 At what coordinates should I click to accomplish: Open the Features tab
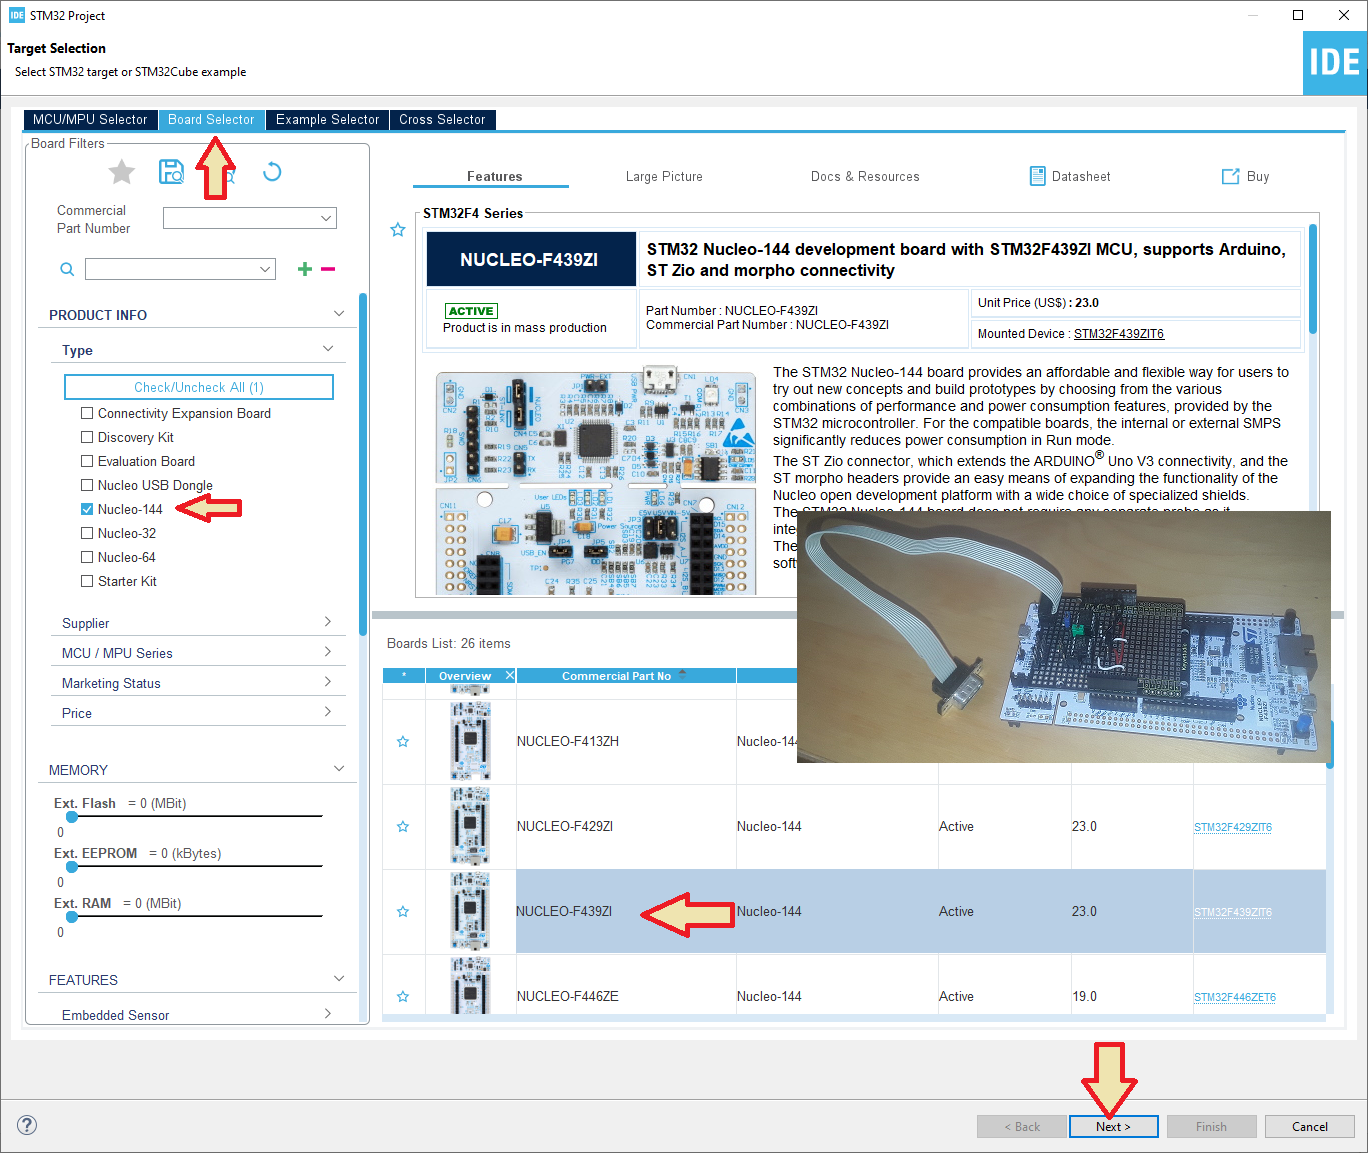tap(494, 176)
